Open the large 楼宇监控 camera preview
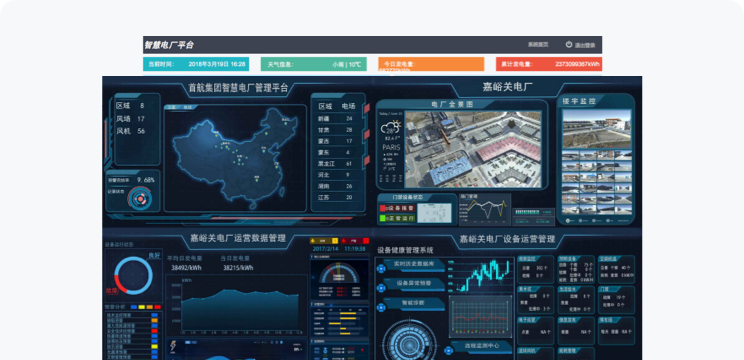The height and width of the screenshot is (360, 744). (596, 129)
